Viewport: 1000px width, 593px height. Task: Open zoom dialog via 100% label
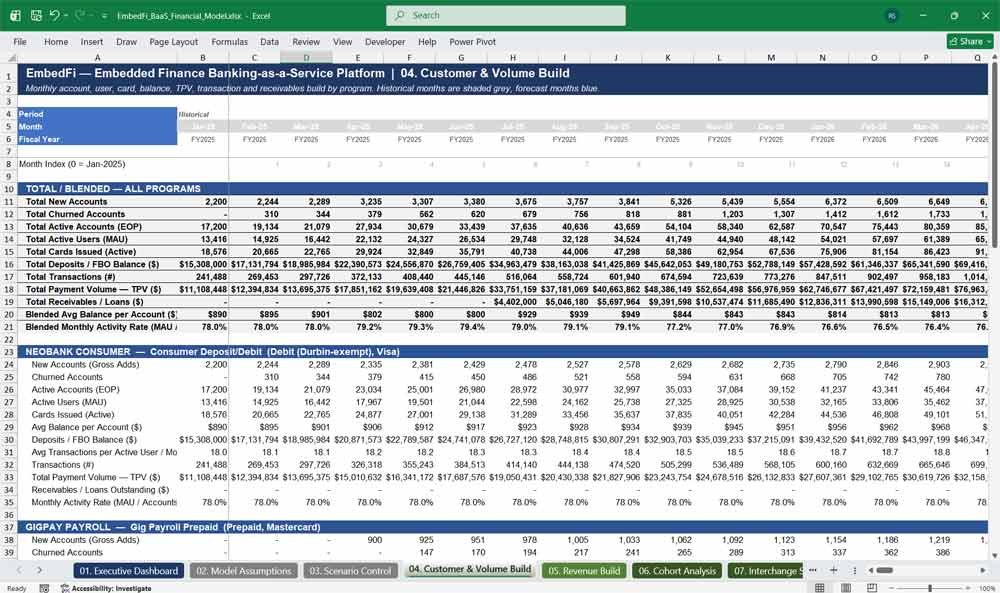pyautogui.click(x=986, y=588)
